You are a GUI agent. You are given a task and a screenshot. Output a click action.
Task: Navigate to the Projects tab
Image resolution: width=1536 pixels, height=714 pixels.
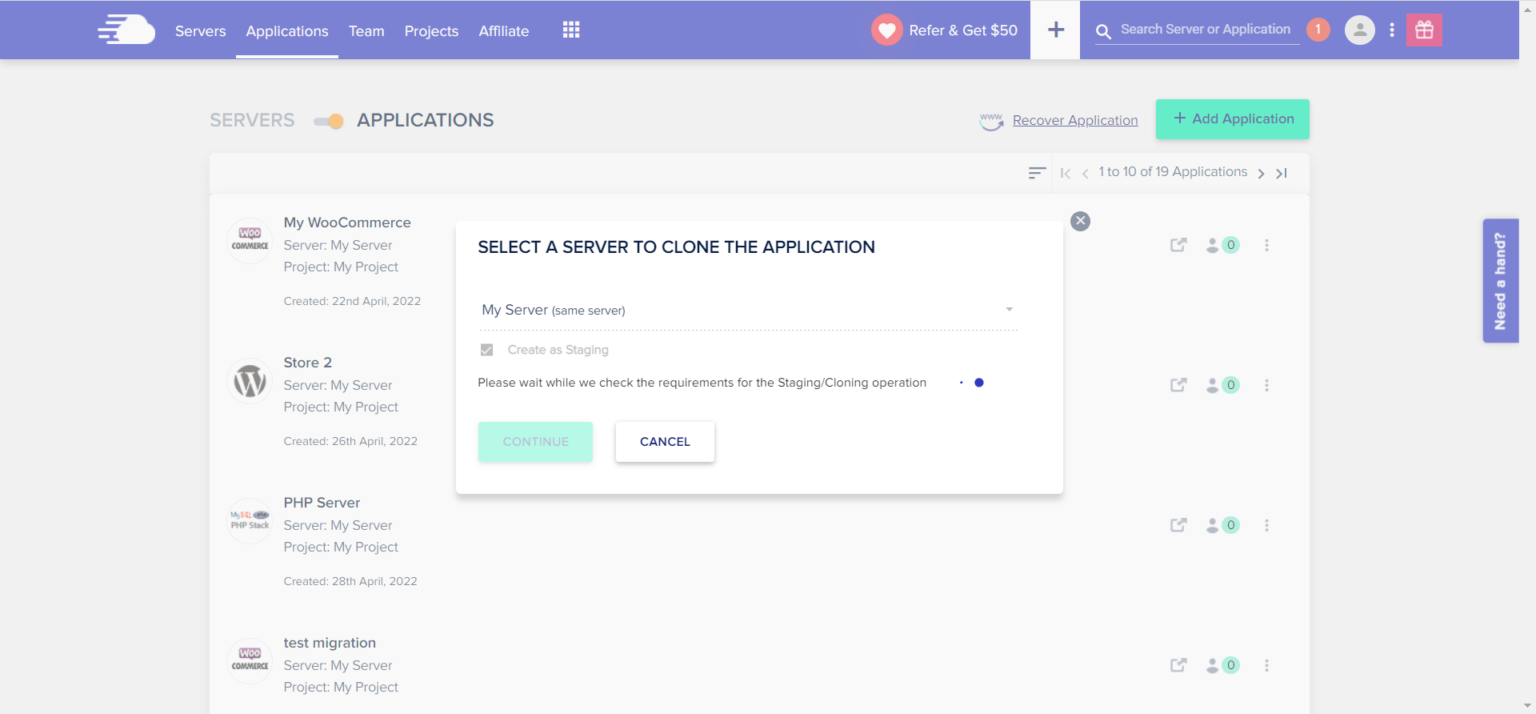point(431,30)
